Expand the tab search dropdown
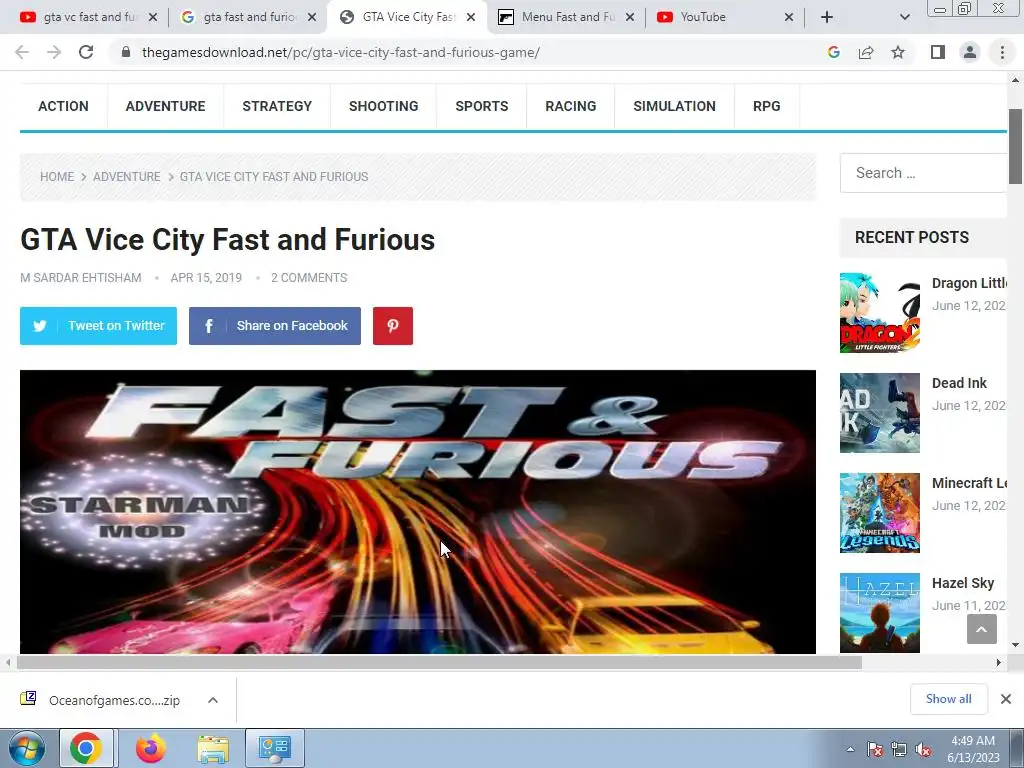Image resolution: width=1024 pixels, height=768 pixels. tap(904, 17)
